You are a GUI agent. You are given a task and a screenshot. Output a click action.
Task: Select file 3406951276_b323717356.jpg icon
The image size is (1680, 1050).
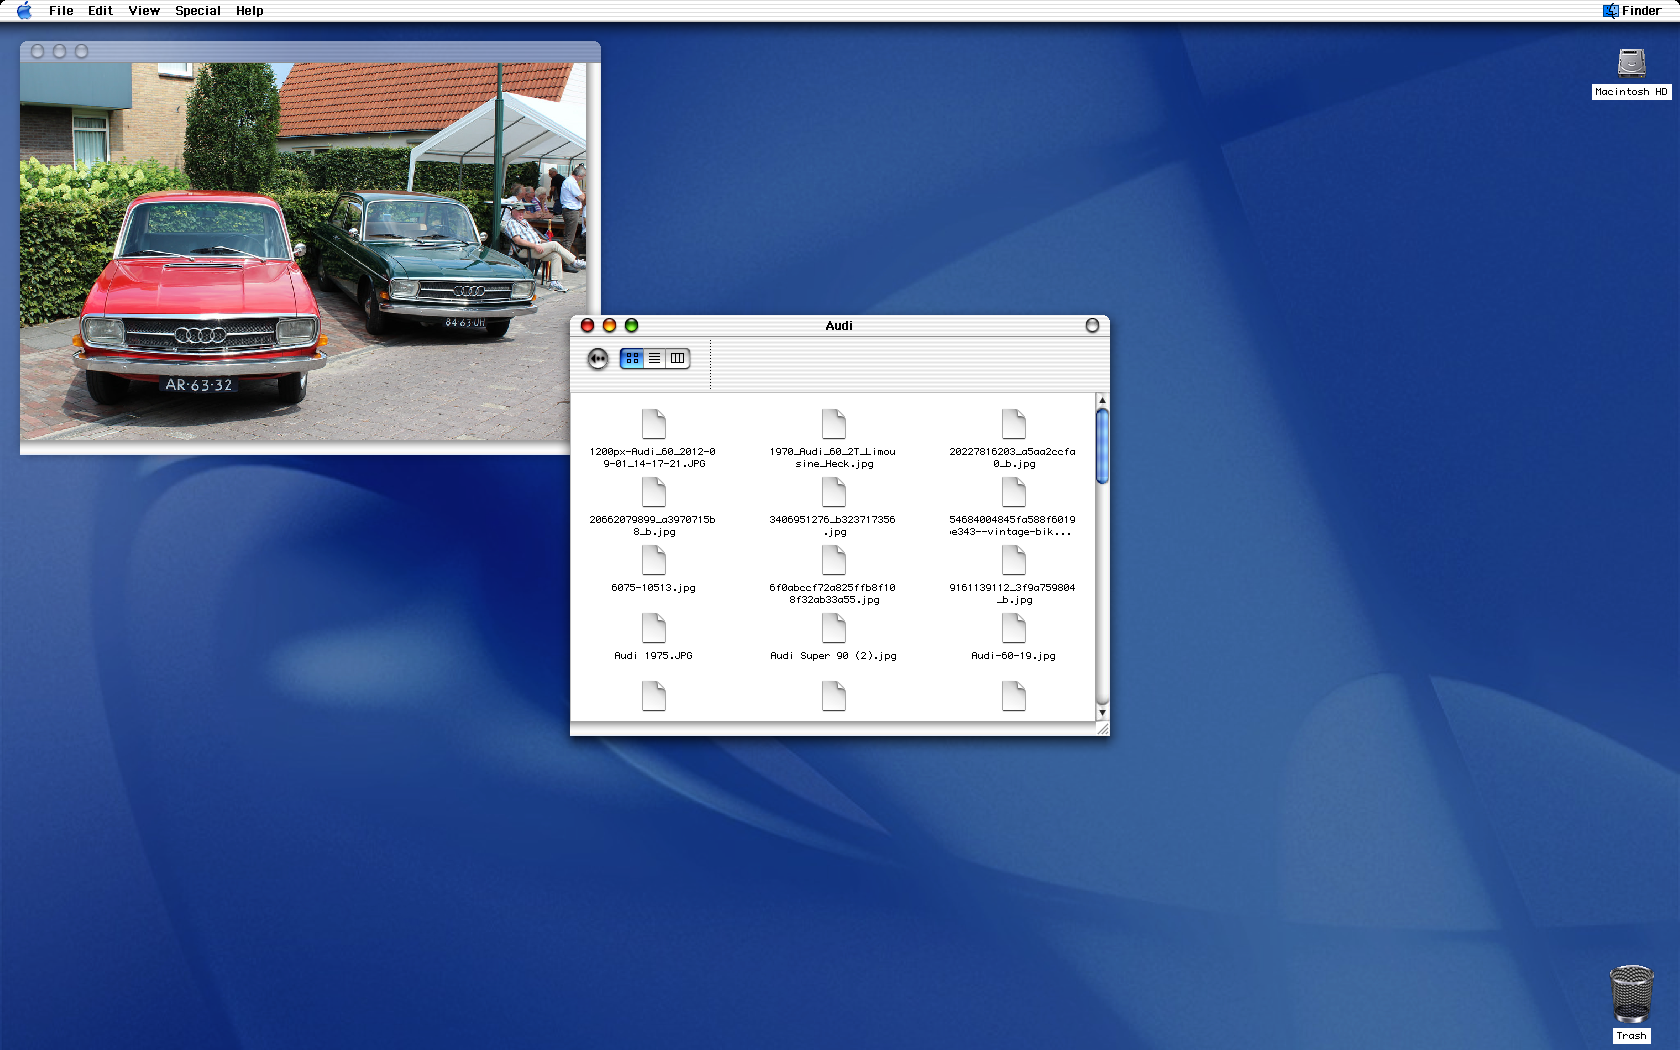pos(834,492)
